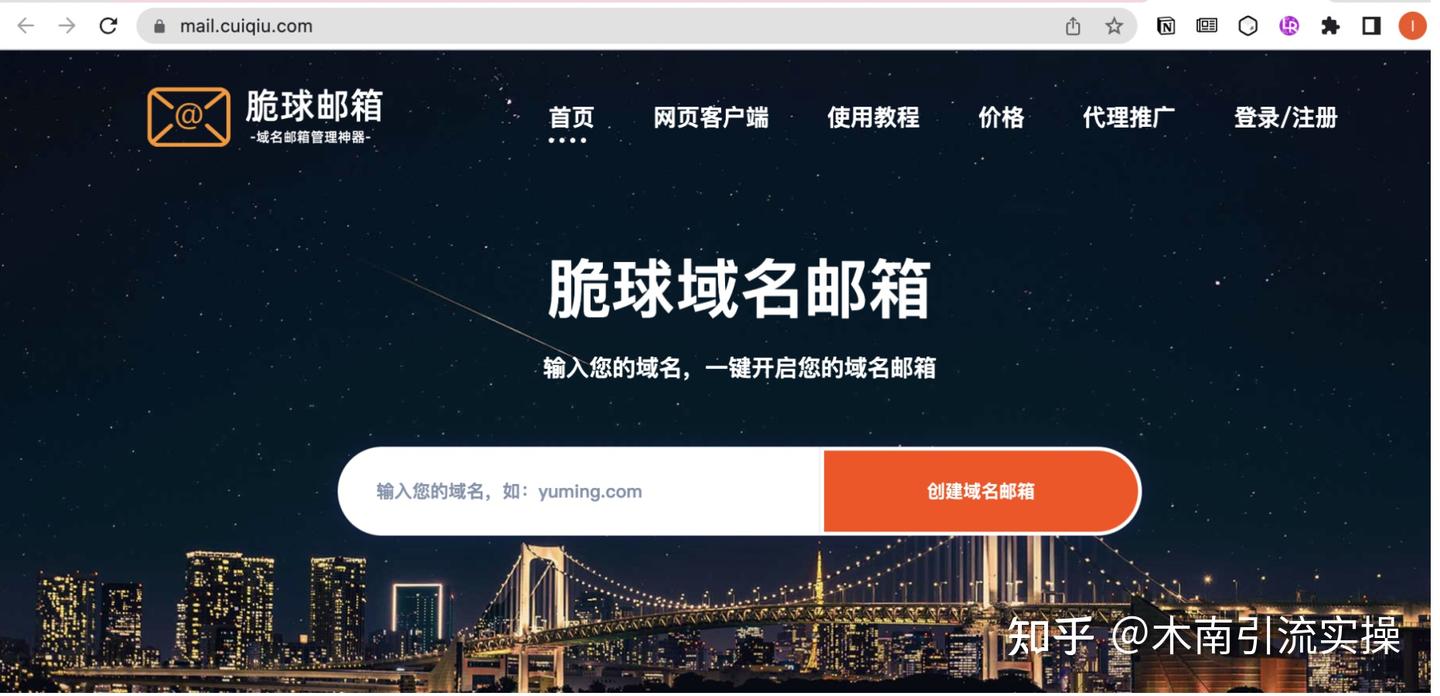The width and height of the screenshot is (1440, 696).
Task: Click the hexagon extension icon
Action: click(1248, 26)
